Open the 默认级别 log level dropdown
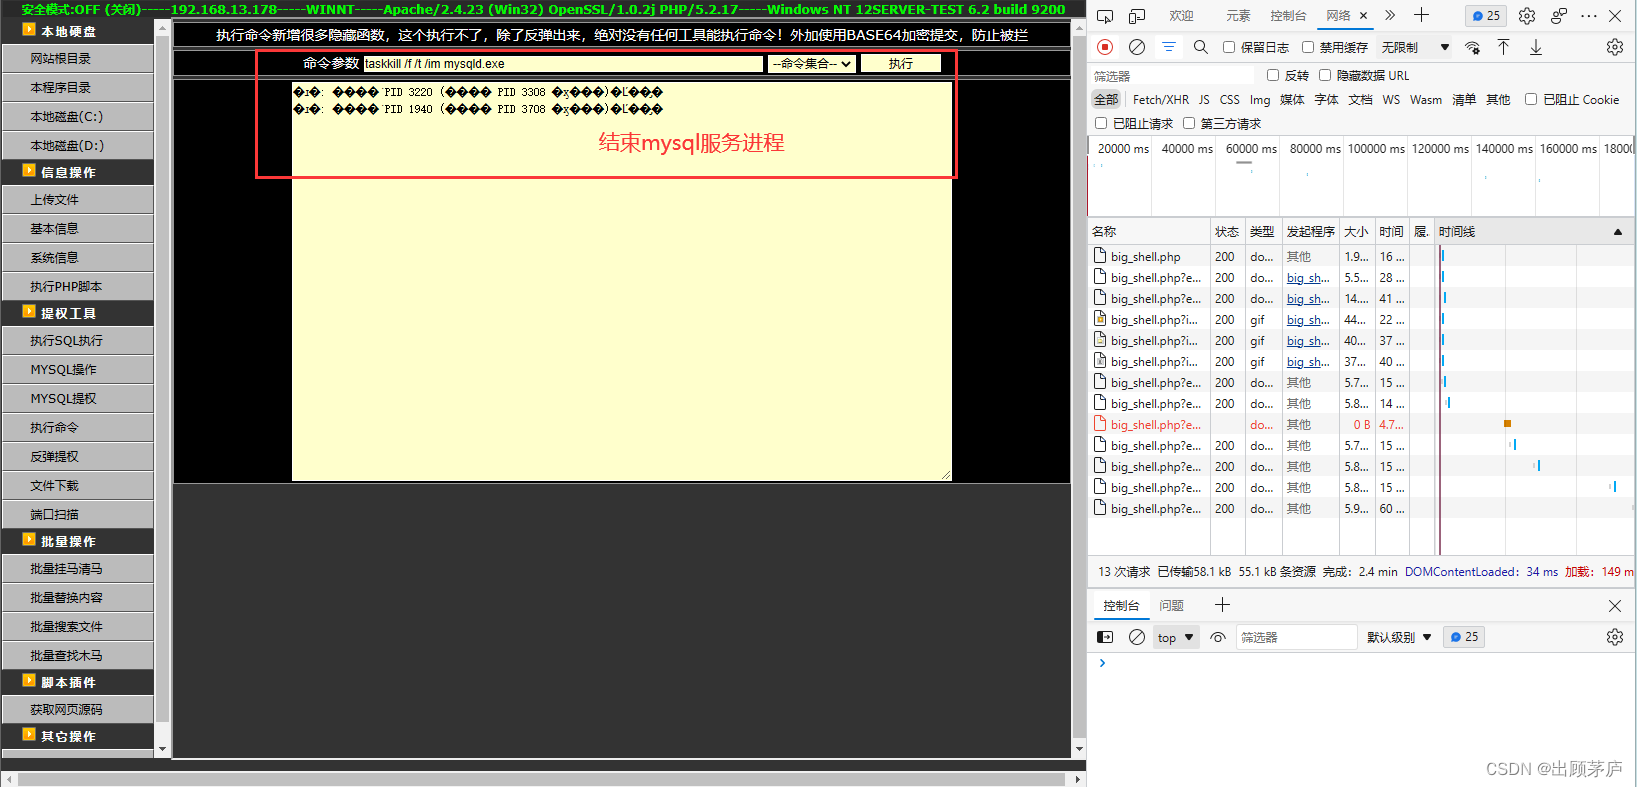This screenshot has height=787, width=1637. click(1399, 637)
